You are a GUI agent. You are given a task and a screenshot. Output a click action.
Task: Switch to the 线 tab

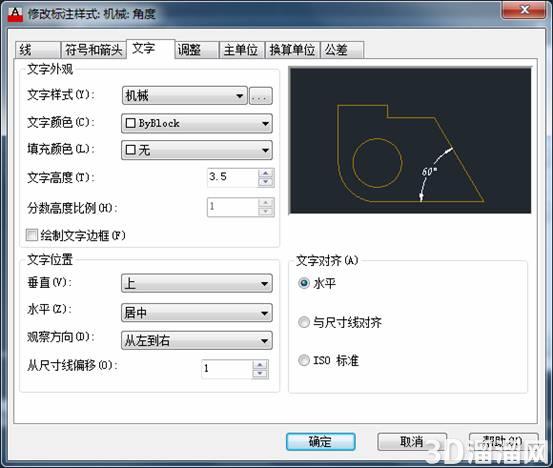click(x=37, y=50)
